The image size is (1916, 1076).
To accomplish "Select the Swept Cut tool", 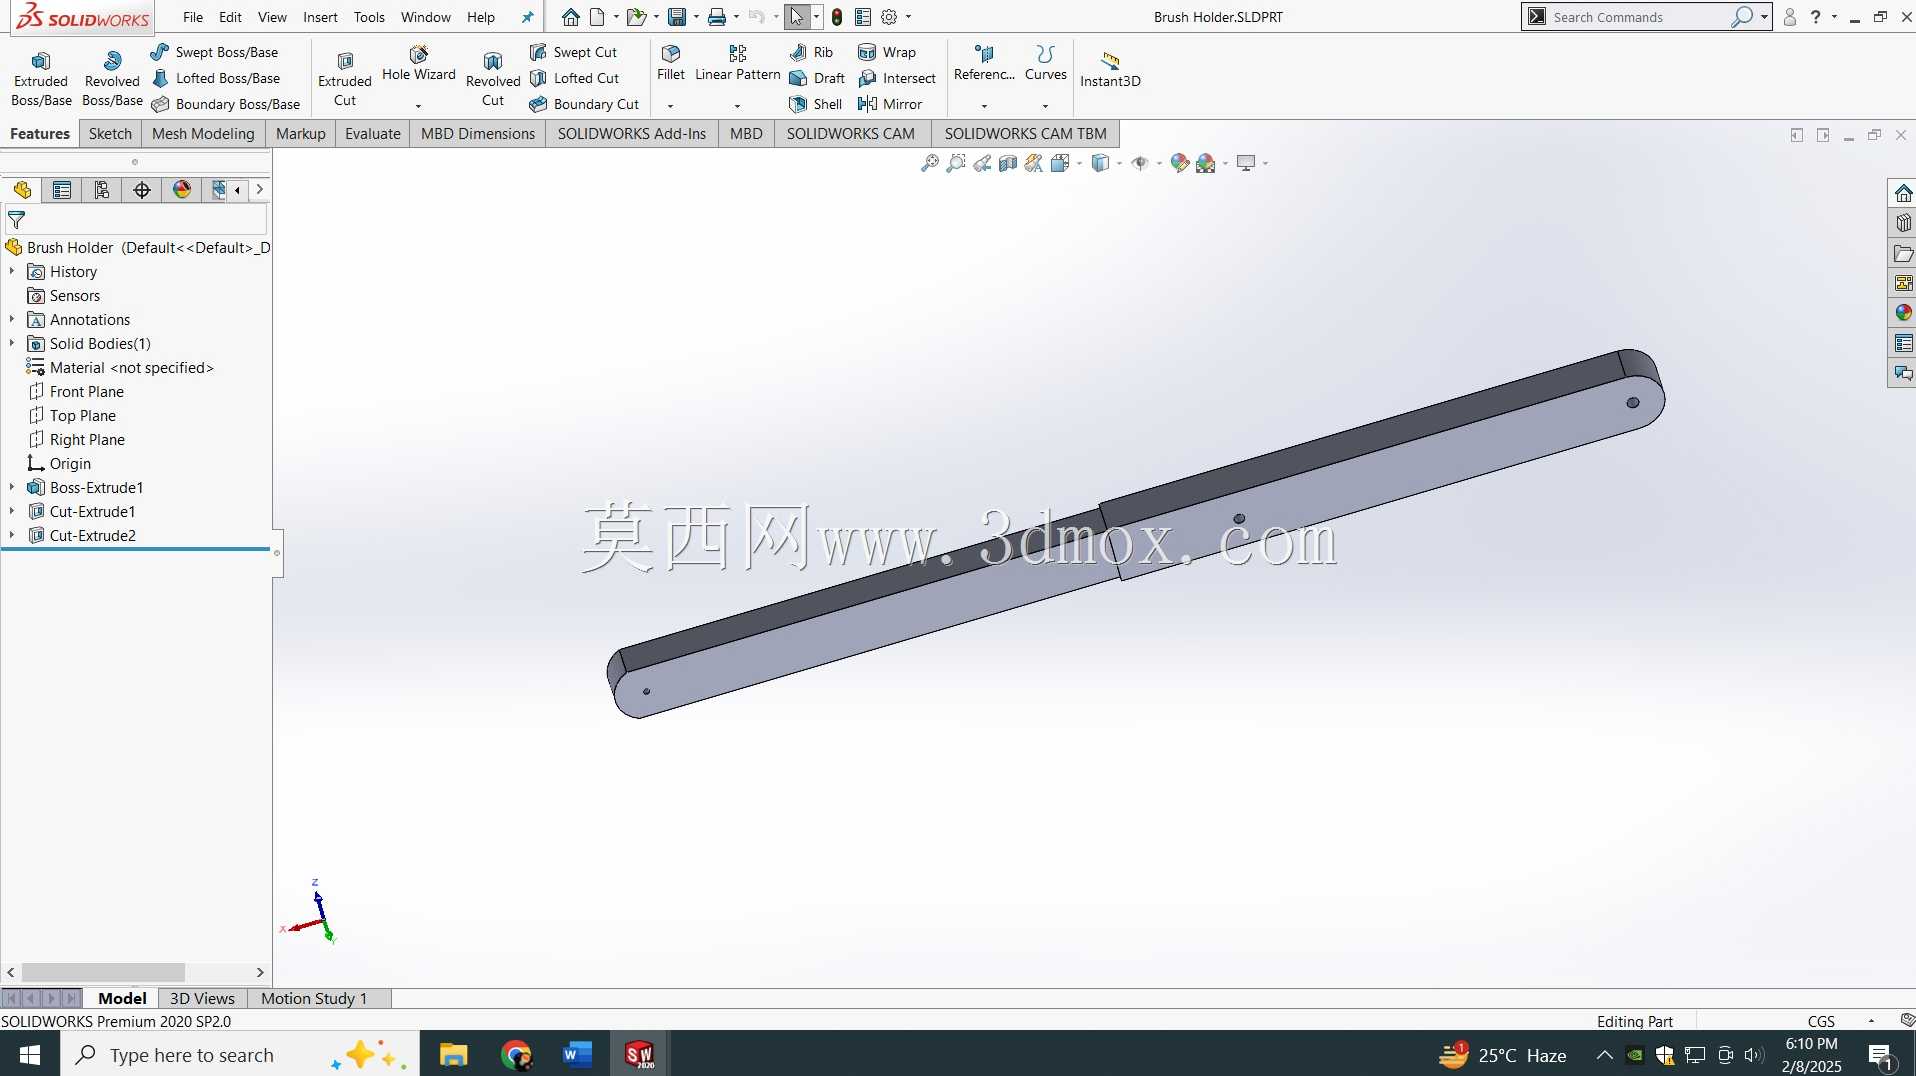I will (x=573, y=52).
